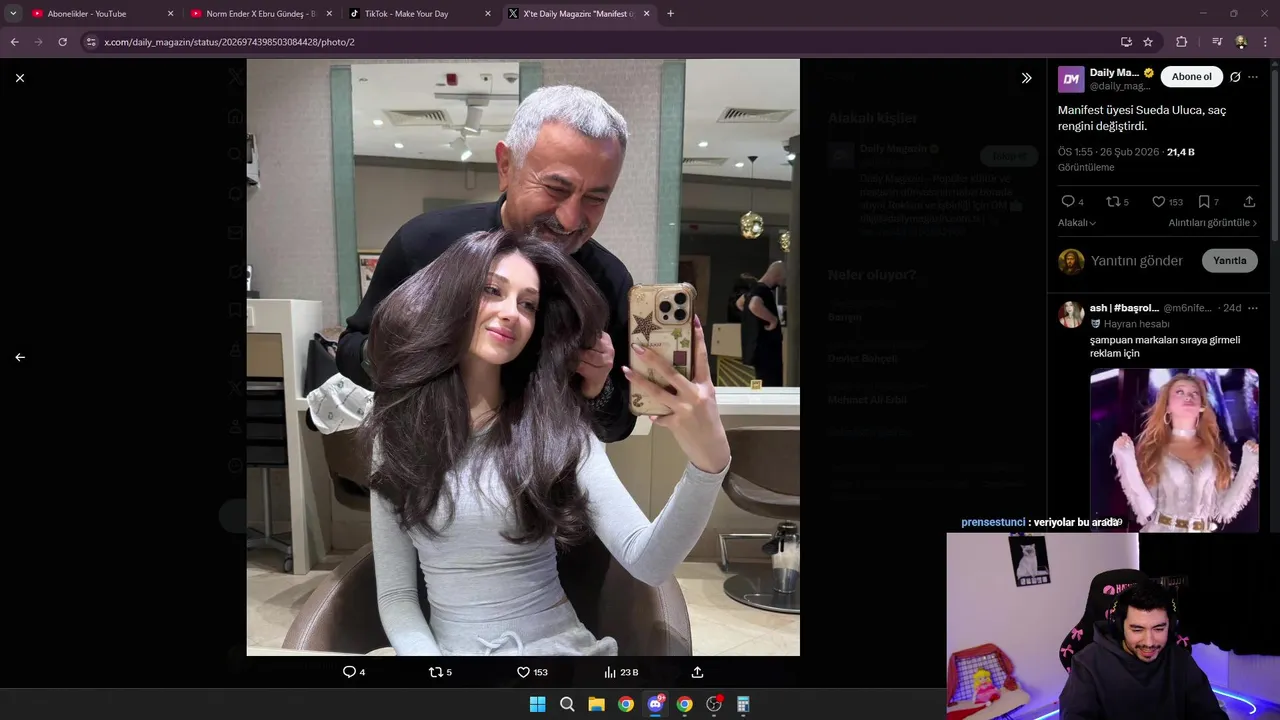The width and height of the screenshot is (1280, 720).
Task: Open Calculator from the taskbar
Action: (x=743, y=704)
